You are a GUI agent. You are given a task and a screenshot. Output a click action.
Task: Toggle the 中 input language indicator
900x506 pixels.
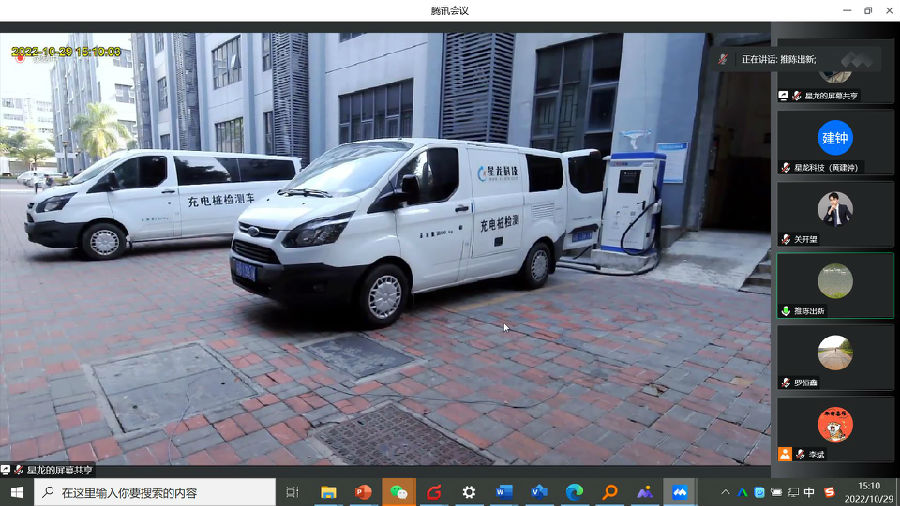pyautogui.click(x=809, y=492)
